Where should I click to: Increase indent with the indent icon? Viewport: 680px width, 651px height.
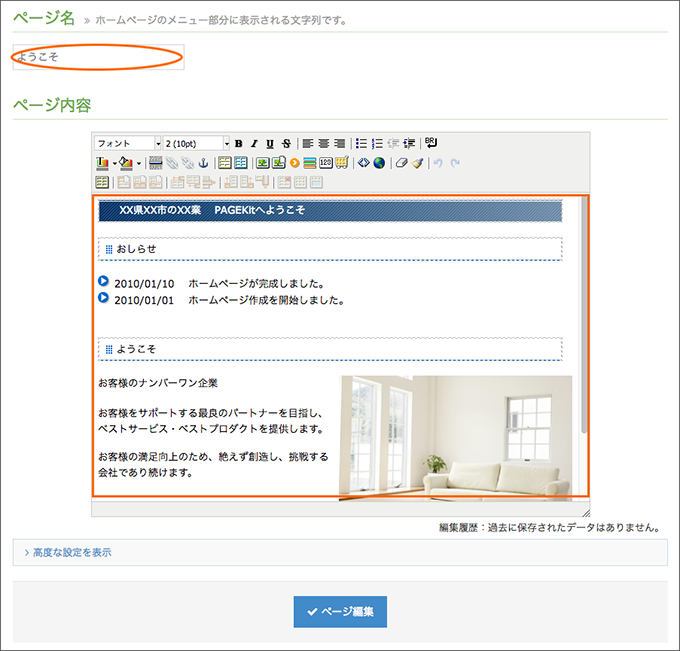(409, 144)
